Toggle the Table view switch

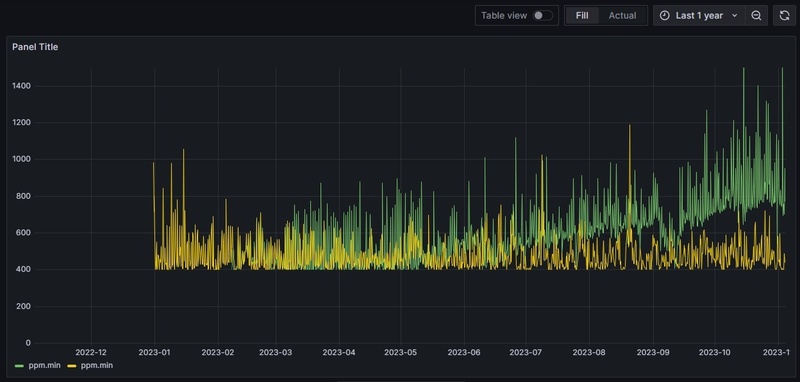click(x=542, y=15)
